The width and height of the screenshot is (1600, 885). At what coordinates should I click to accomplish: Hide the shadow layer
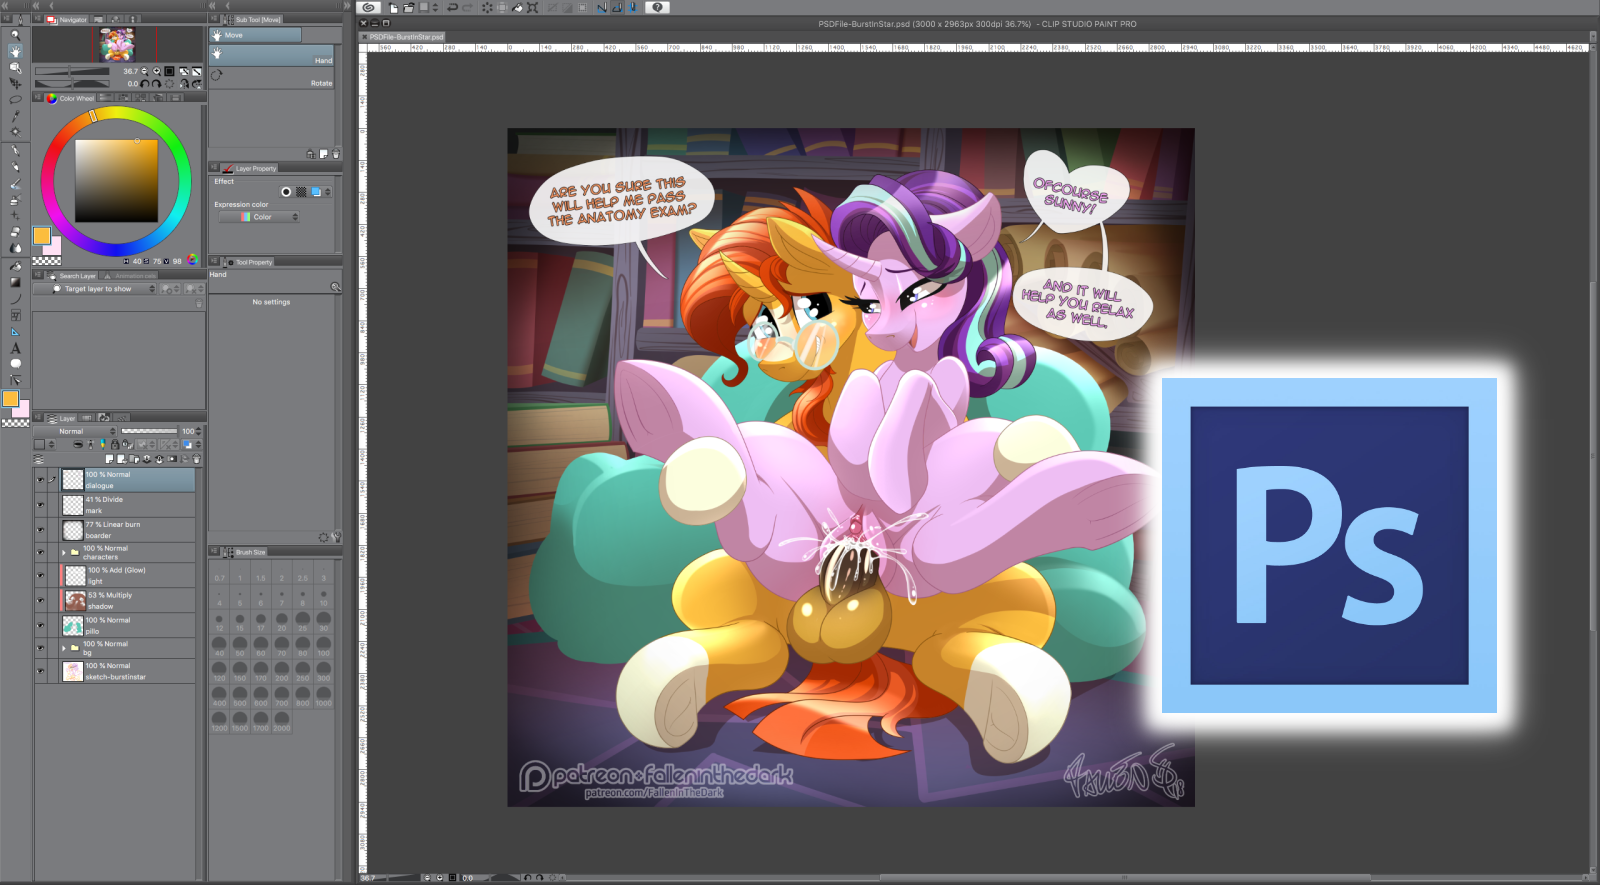[40, 600]
